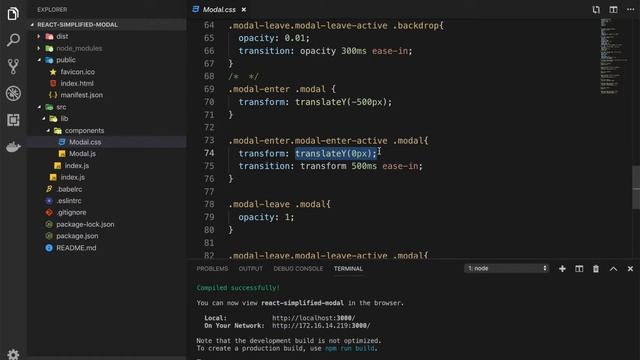Click the http://localhost:3000/ link in terminal
The image size is (640, 360).
point(313,318)
